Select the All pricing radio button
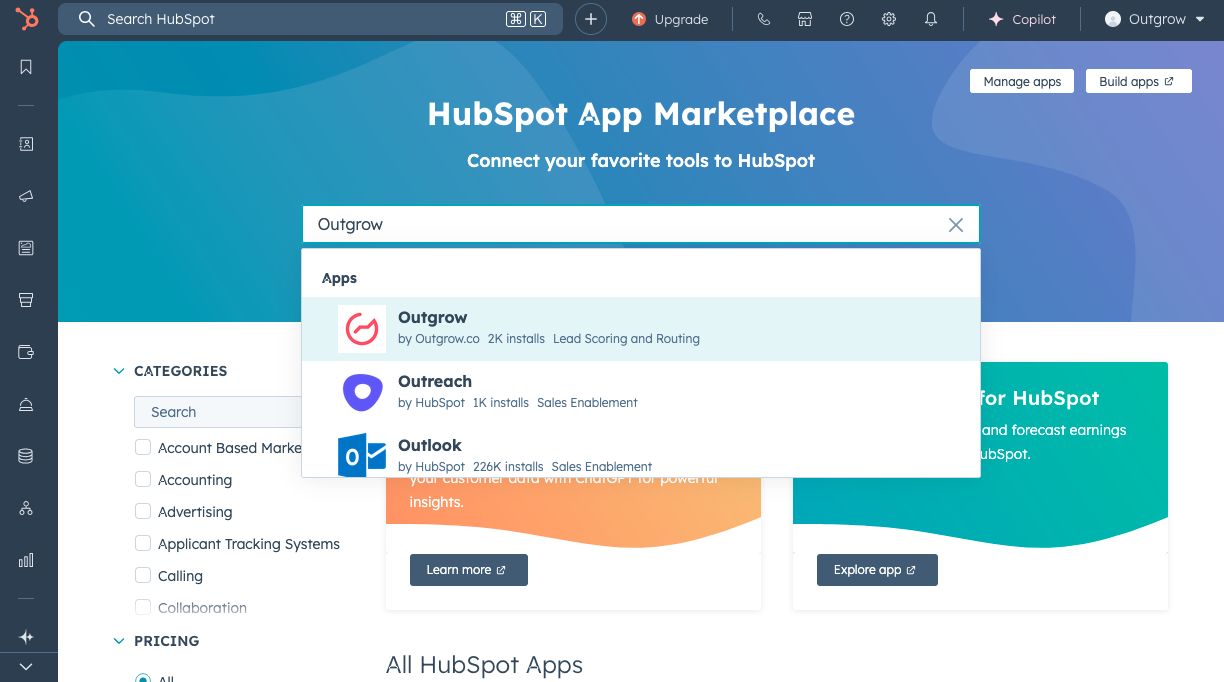1224x682 pixels. coord(143,678)
